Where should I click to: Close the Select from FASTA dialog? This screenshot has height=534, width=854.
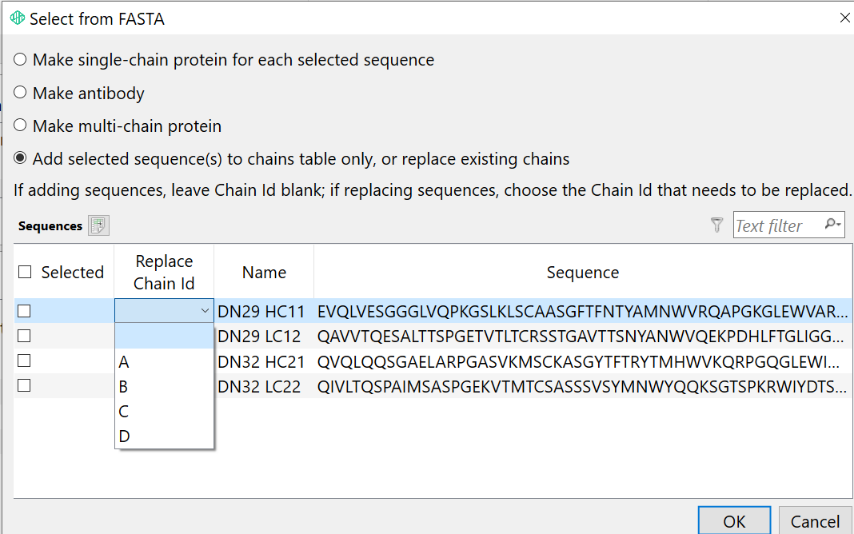click(844, 19)
